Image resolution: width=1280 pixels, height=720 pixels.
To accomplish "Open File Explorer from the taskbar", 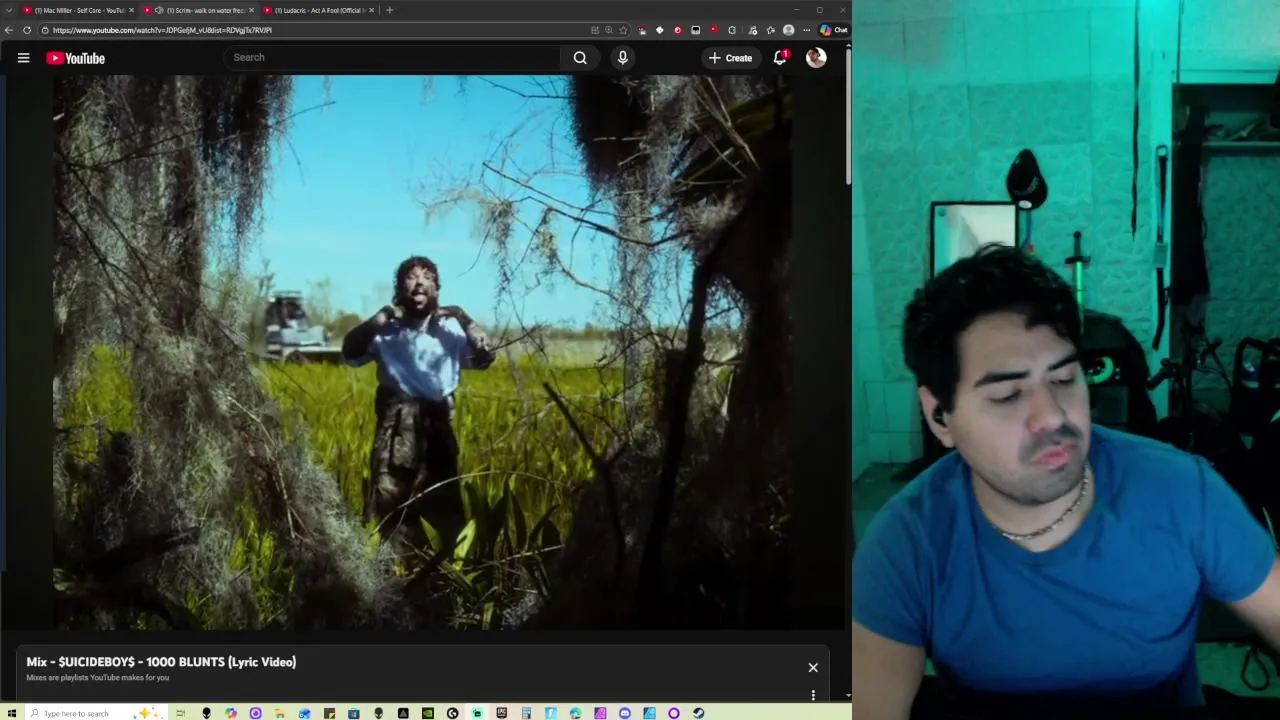I will coord(279,713).
